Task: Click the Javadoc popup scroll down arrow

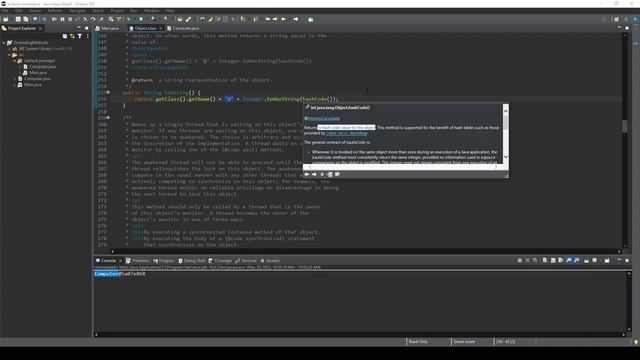Action: (506, 157)
